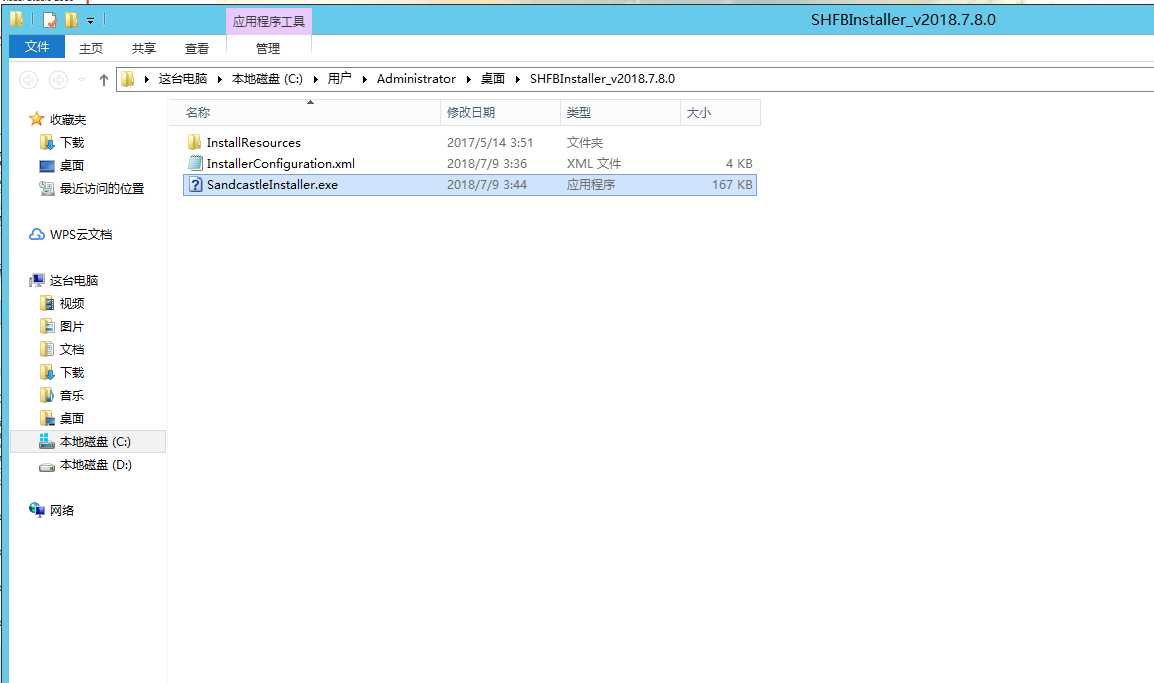Open the 音乐 folder in sidebar

(x=71, y=395)
